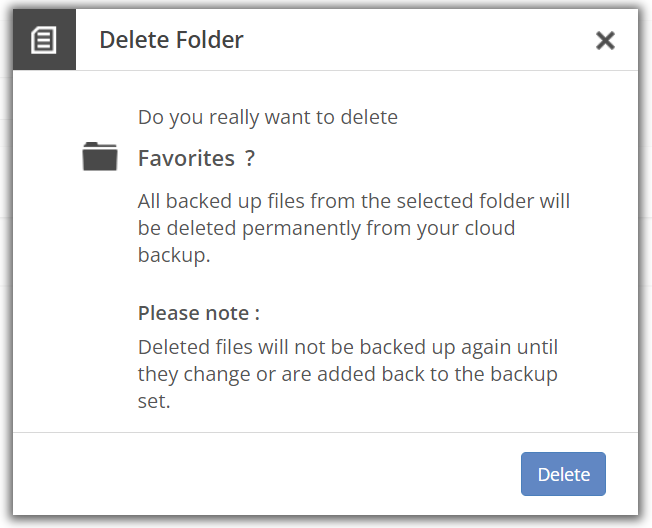
Task: Click the "Please note :" heading
Action: click(199, 313)
